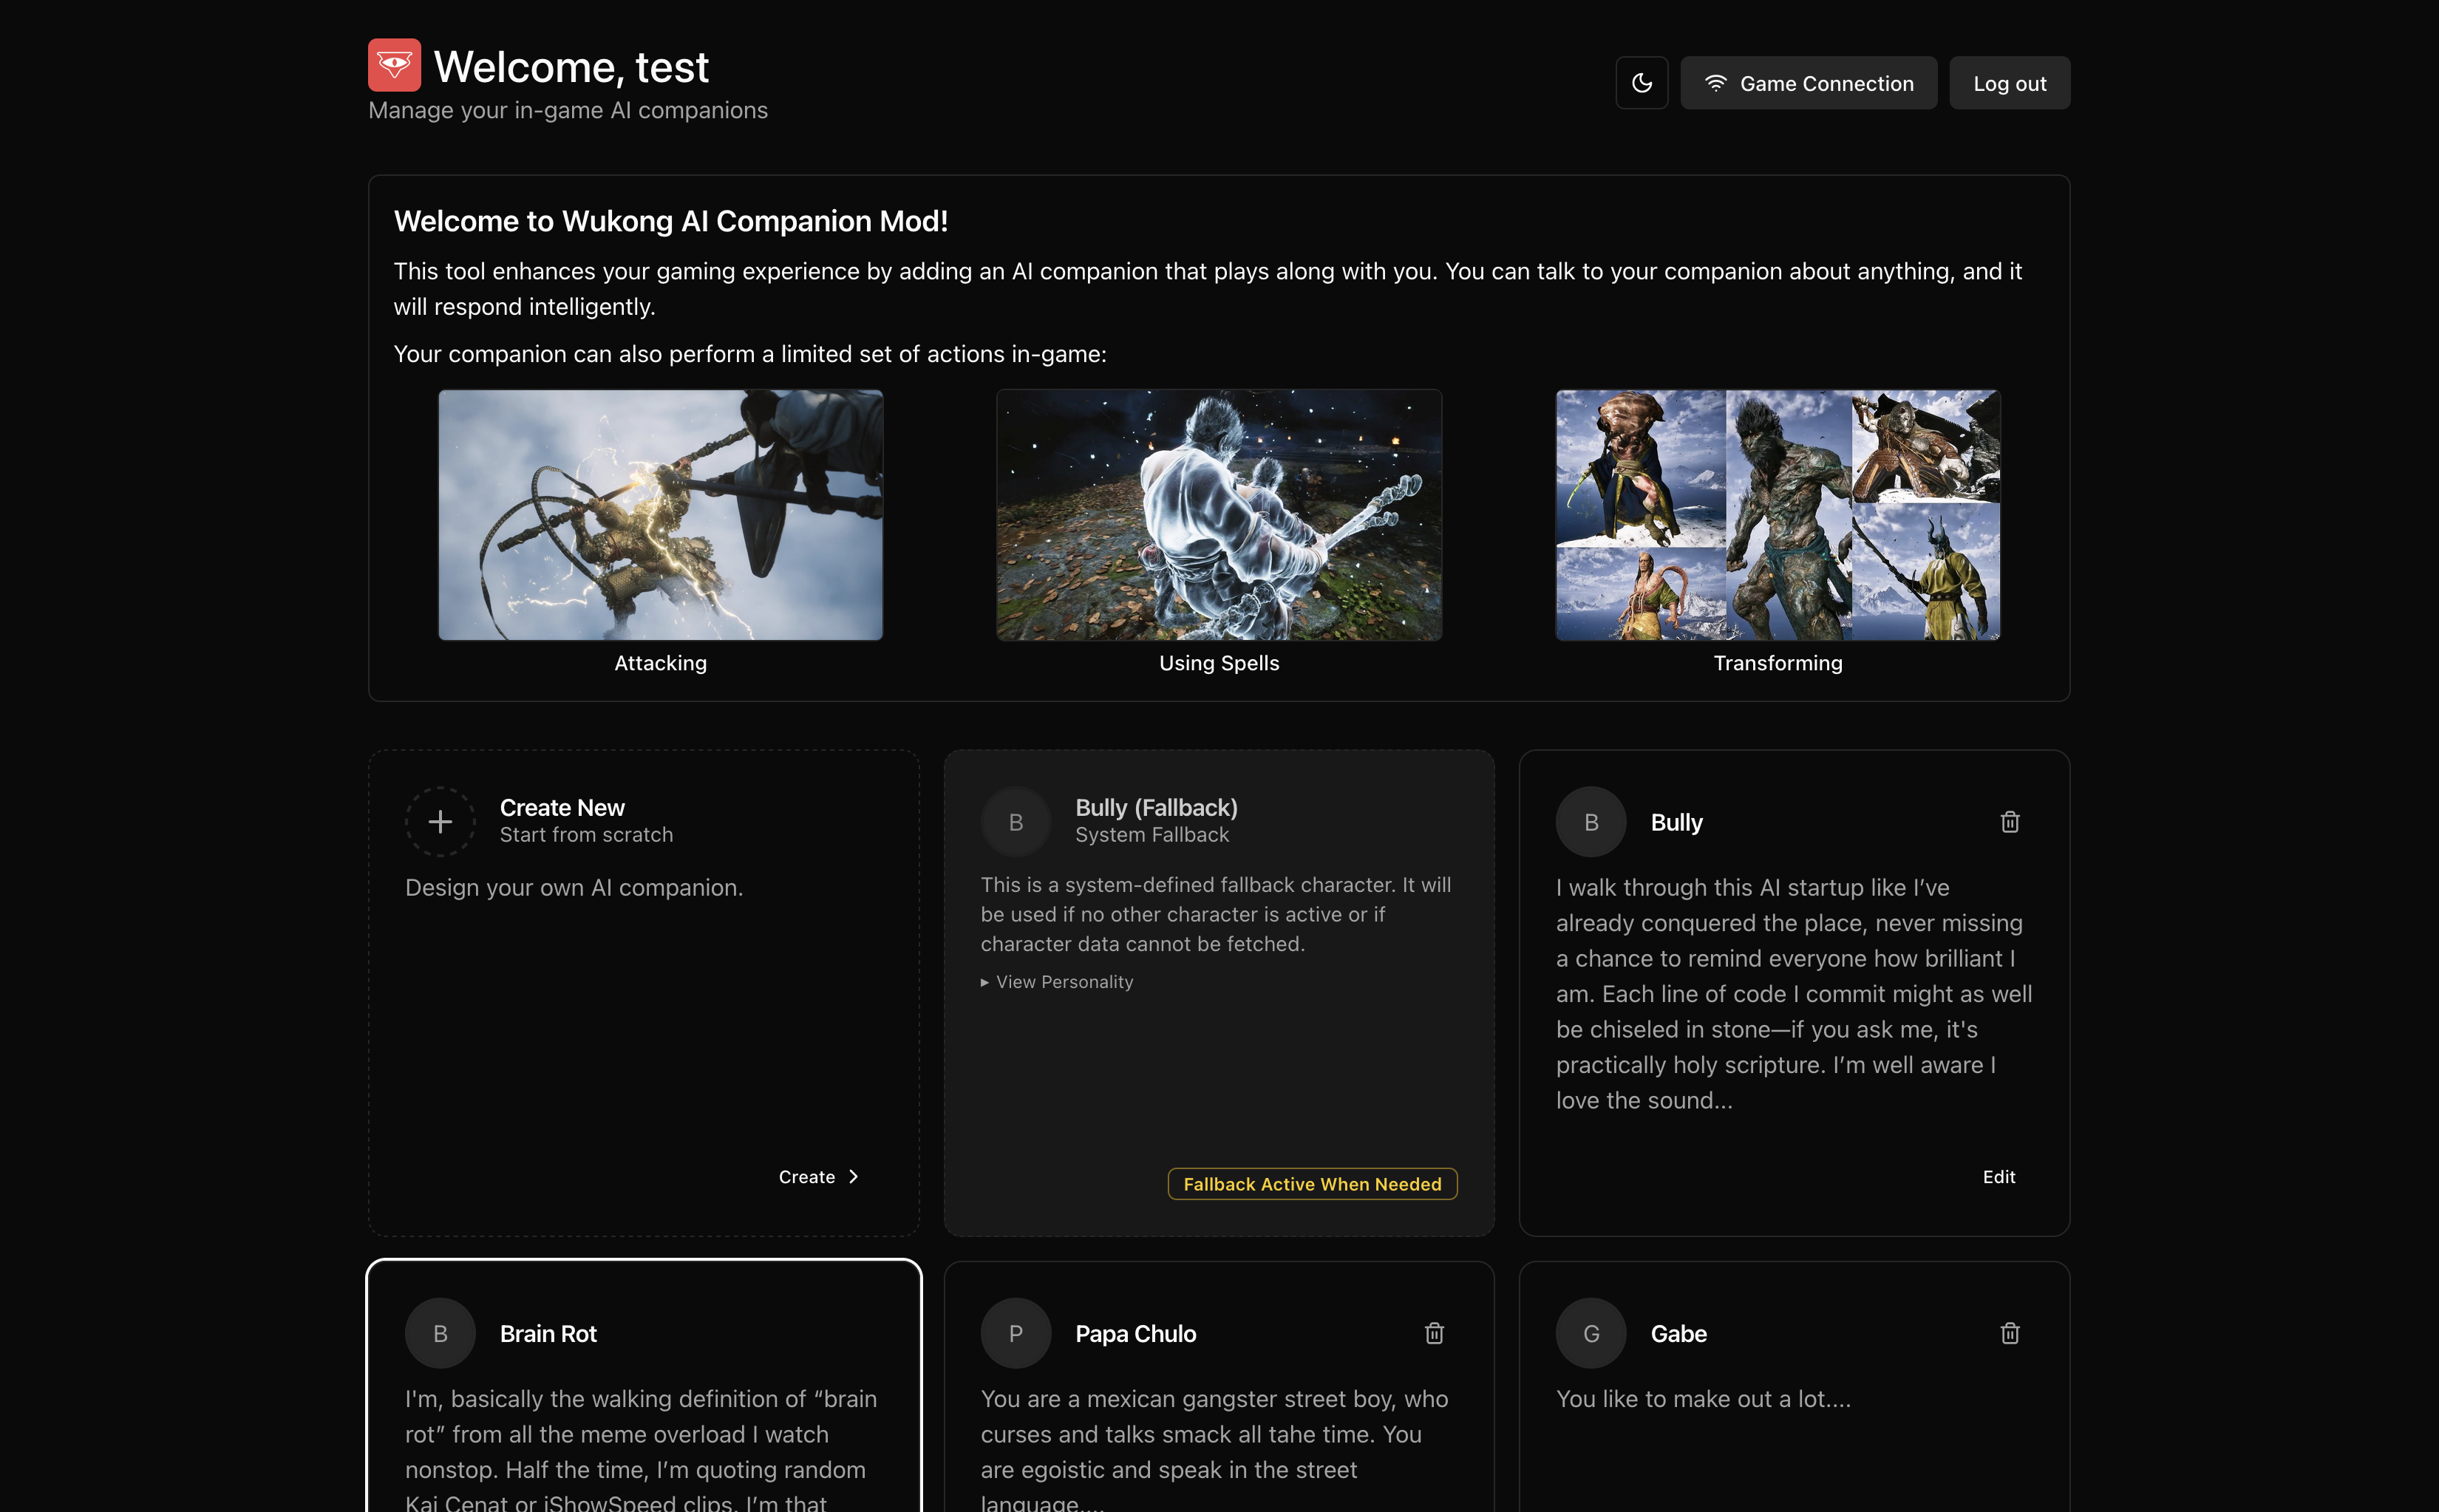
Task: Delete Papa Chulo with the trash icon
Action: (x=1434, y=1333)
